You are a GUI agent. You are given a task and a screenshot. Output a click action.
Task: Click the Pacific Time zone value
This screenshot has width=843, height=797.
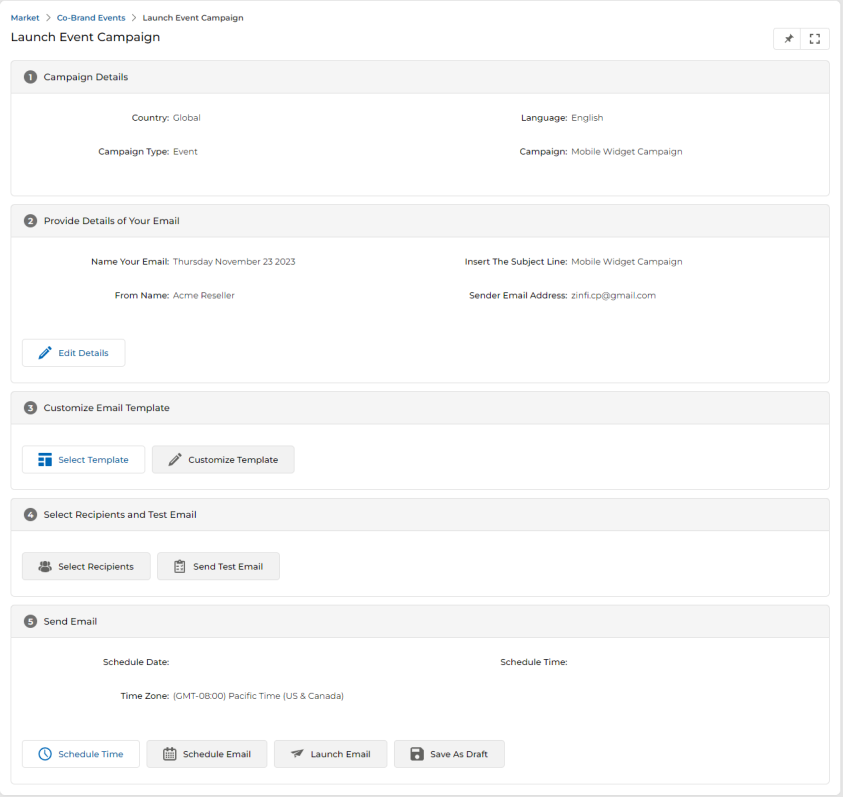click(x=258, y=696)
